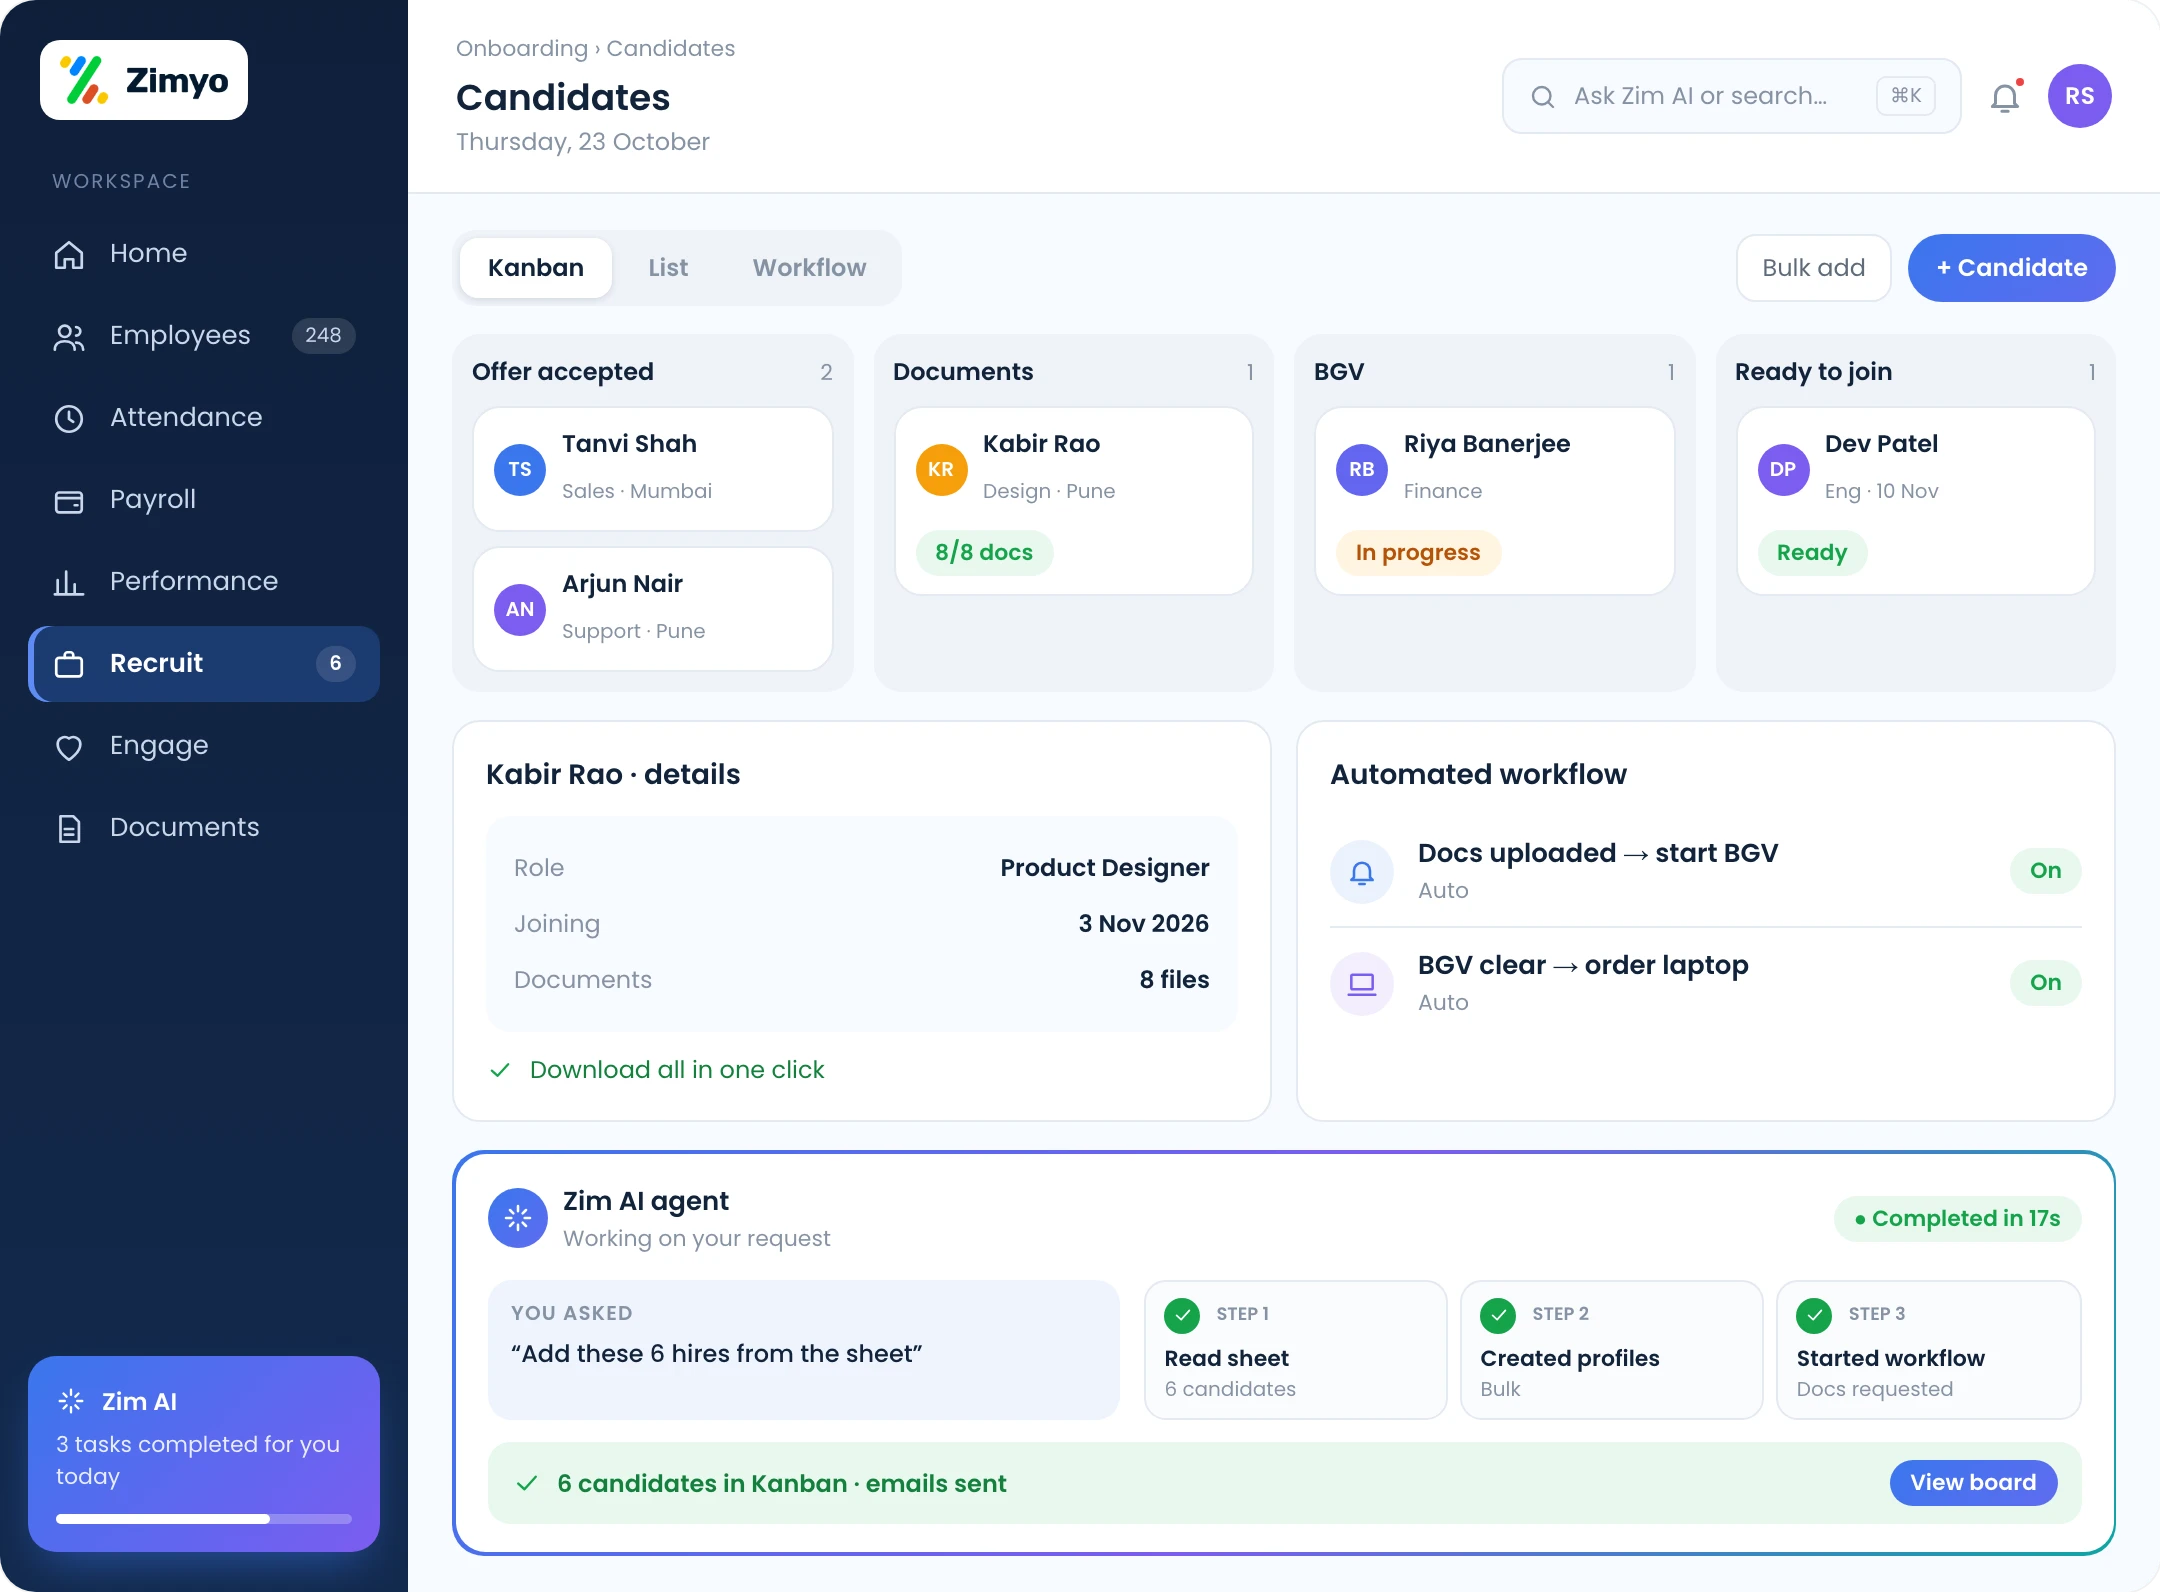Click the Step 3 green checkmark
Screen dimensions: 2160x1592
click(x=1814, y=1315)
